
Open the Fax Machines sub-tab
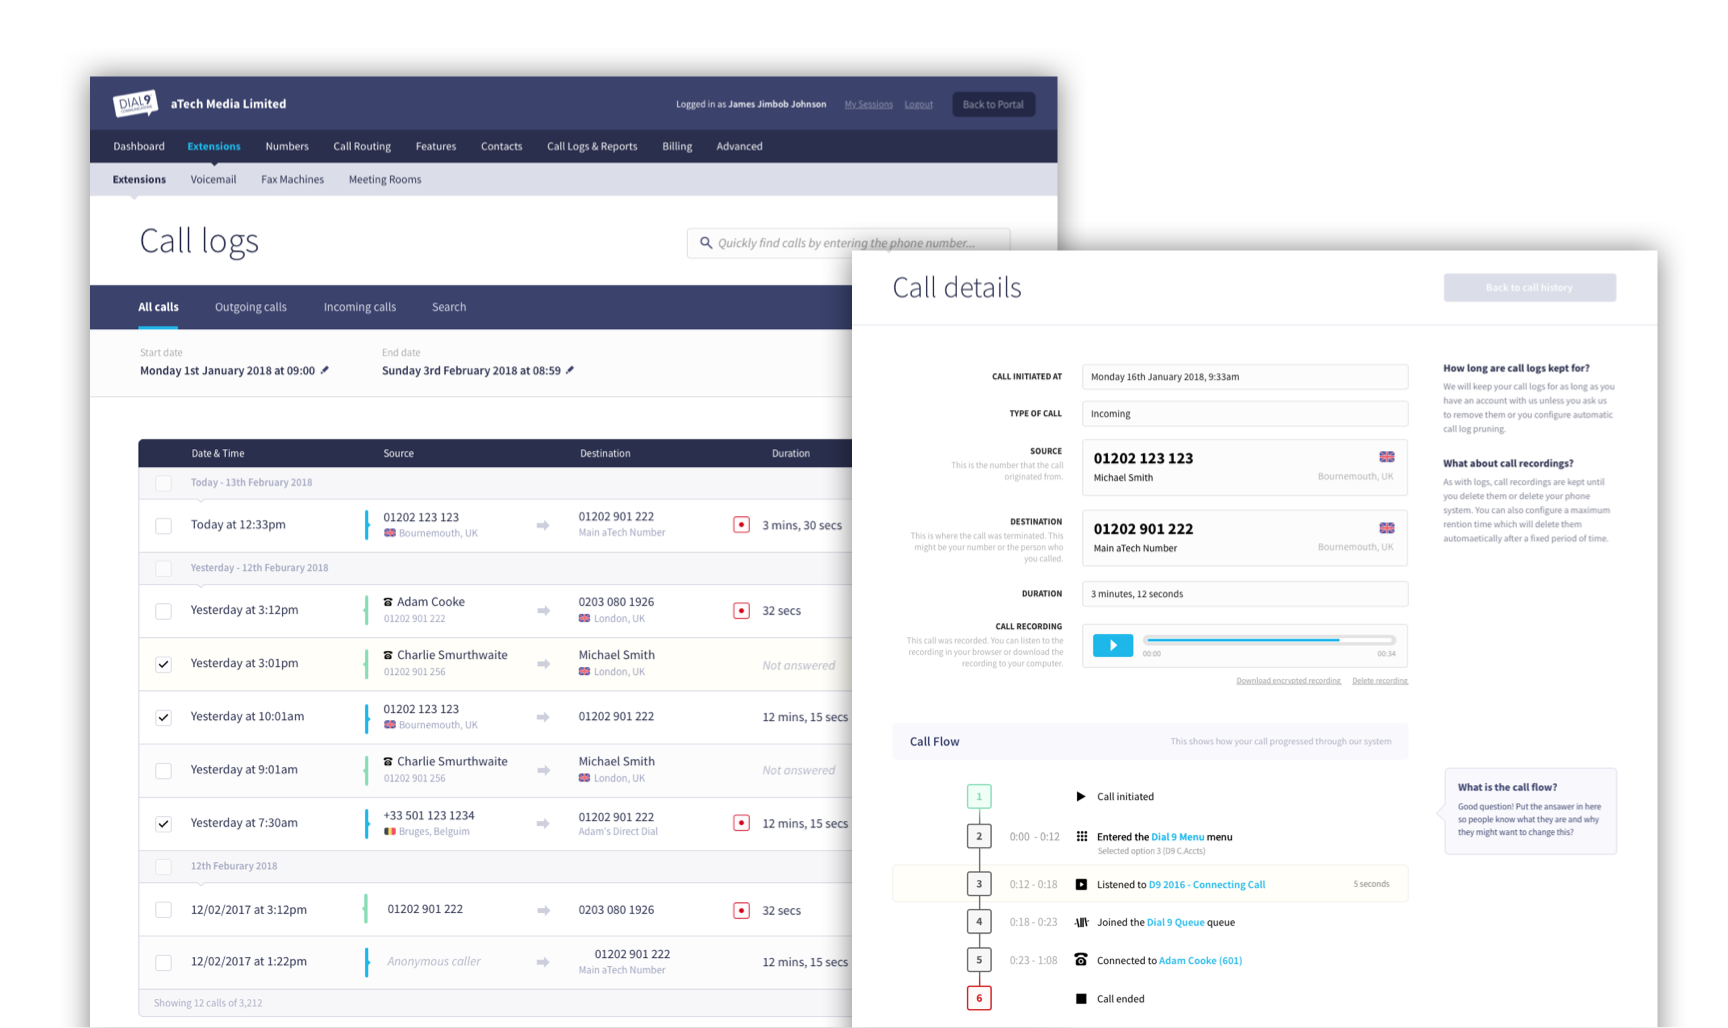[292, 179]
